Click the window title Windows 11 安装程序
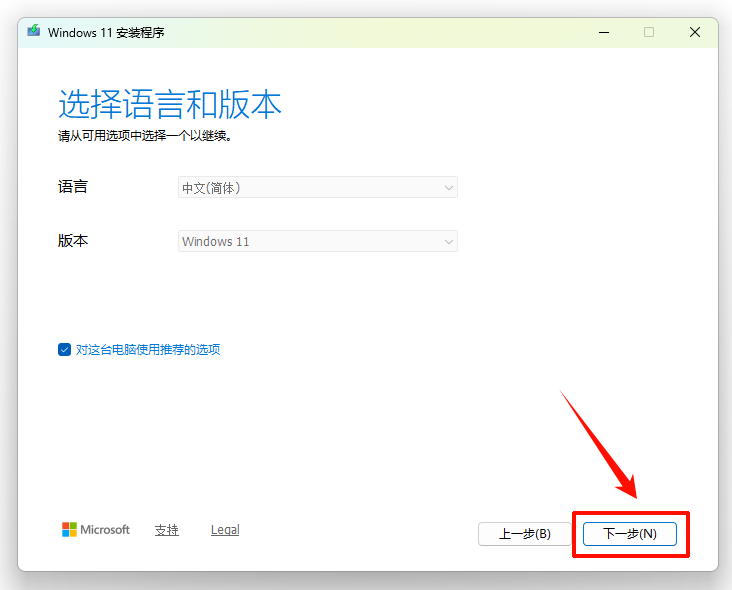 click(106, 33)
